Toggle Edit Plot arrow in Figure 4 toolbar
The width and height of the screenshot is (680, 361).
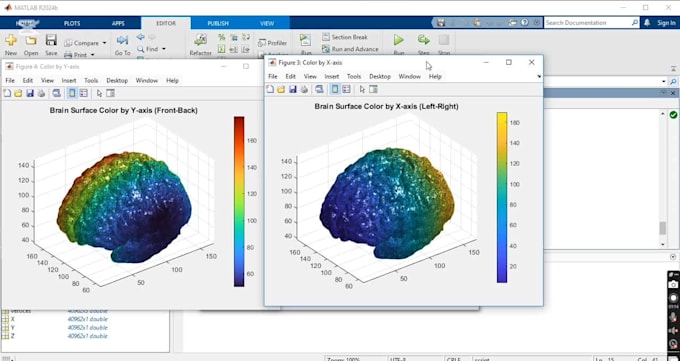pos(99,93)
